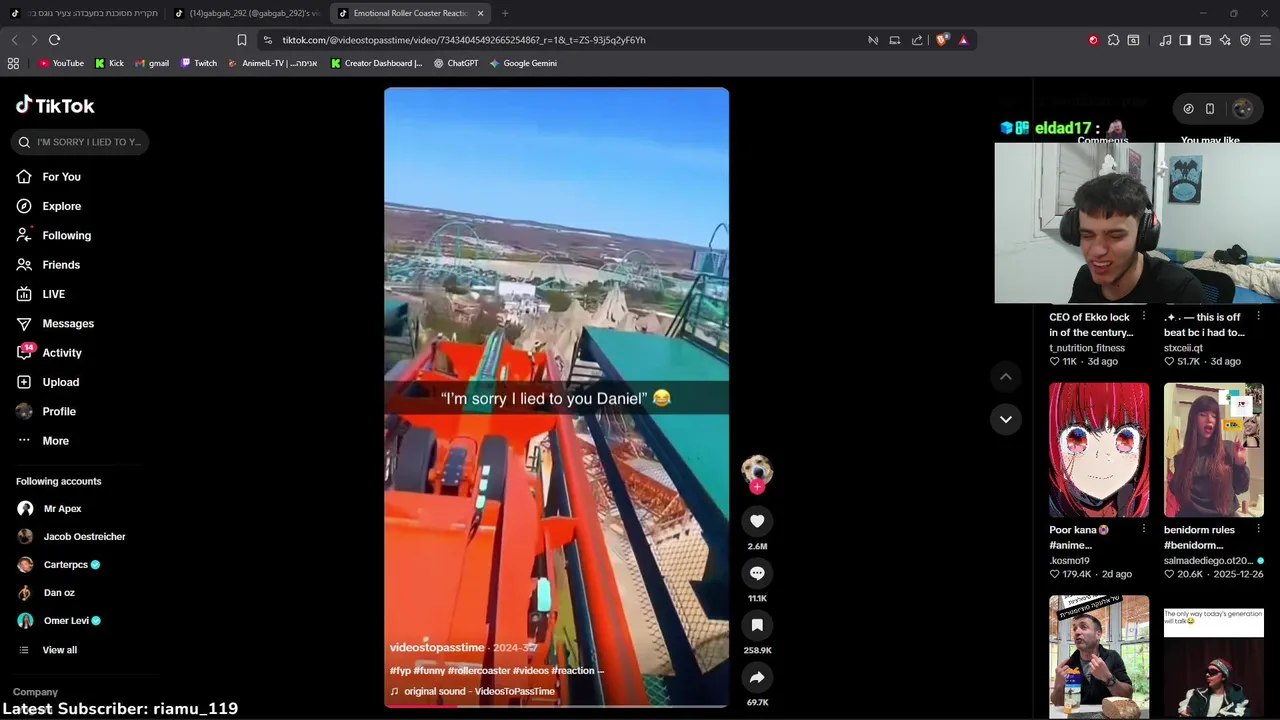This screenshot has height=720, width=1280.
Task: Open the ChatGPT bookmark
Action: click(x=455, y=63)
